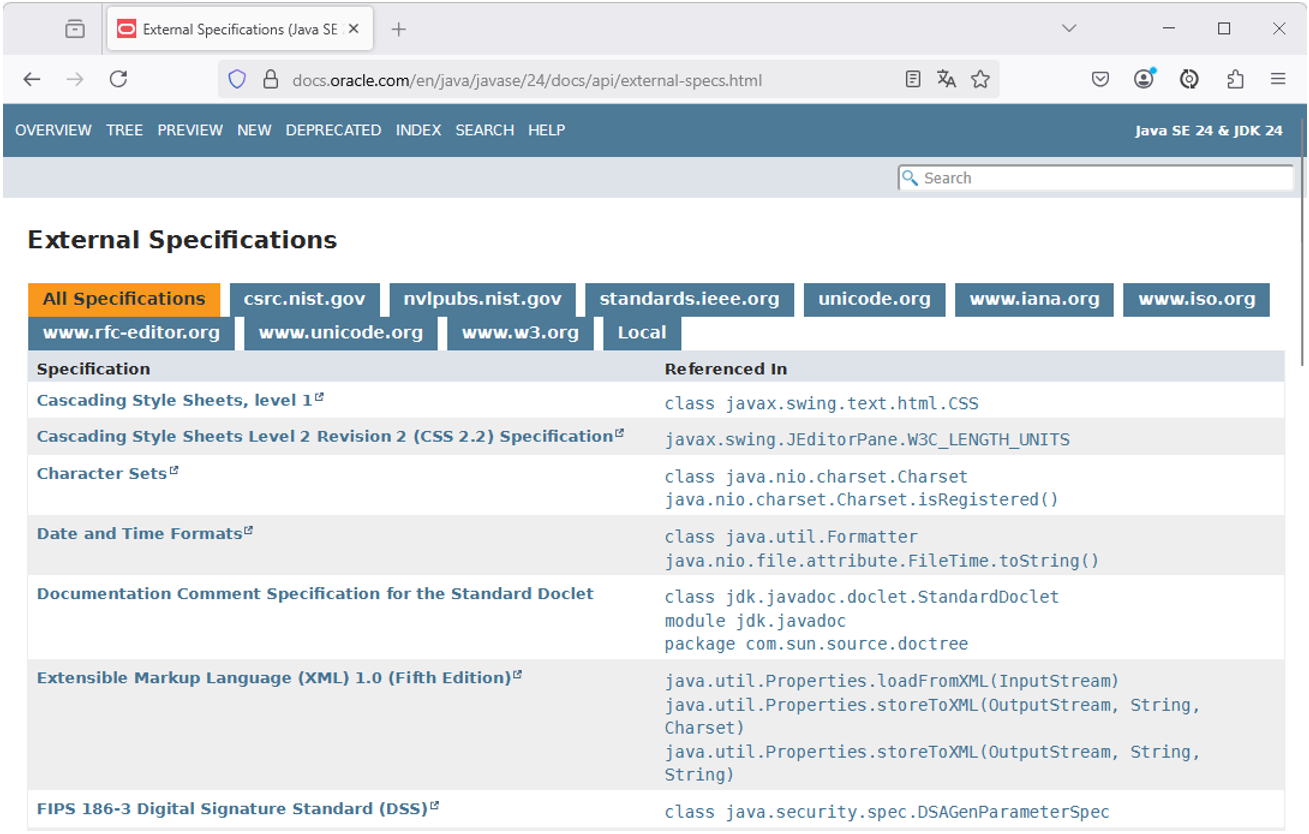Open the Pocket save icon
This screenshot has height=834, width=1309.
point(1100,79)
